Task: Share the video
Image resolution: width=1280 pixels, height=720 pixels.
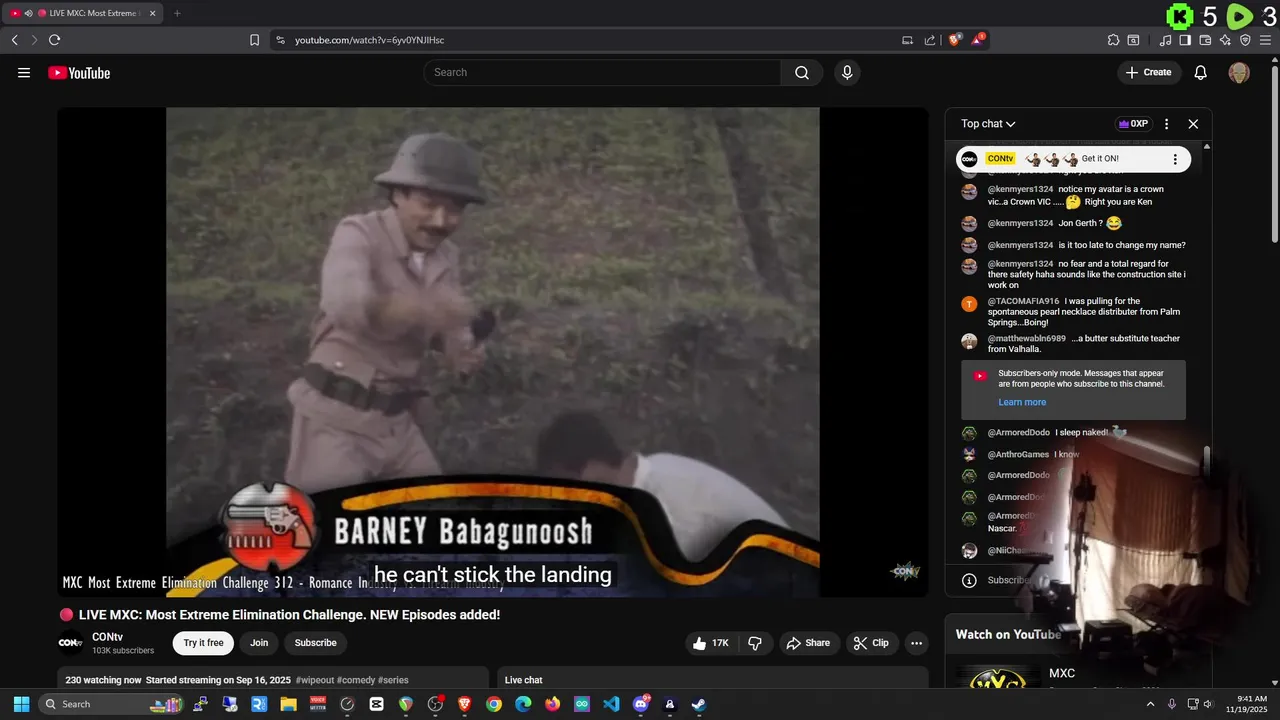Action: click(x=808, y=643)
